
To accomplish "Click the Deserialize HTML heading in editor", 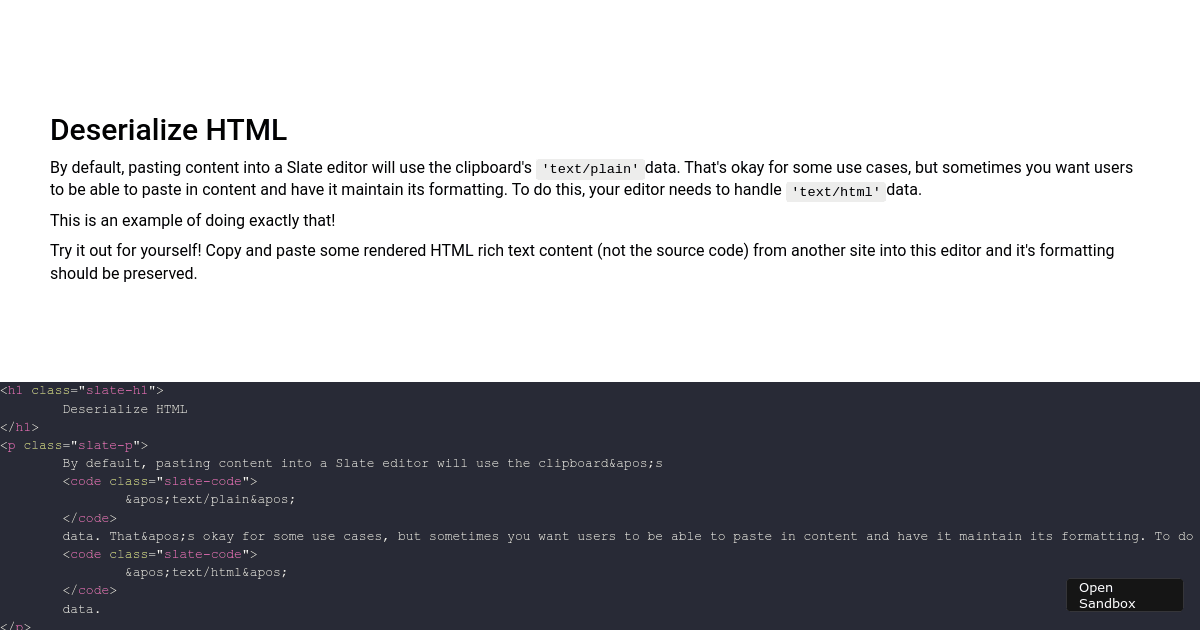I will (x=169, y=130).
